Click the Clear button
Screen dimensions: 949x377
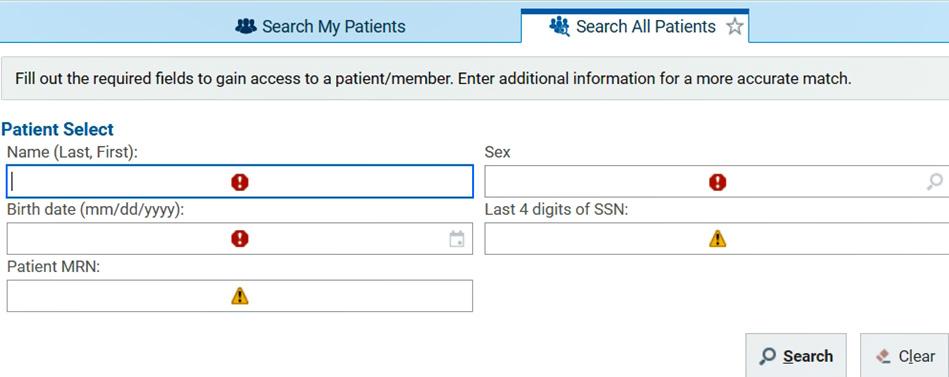(x=904, y=356)
